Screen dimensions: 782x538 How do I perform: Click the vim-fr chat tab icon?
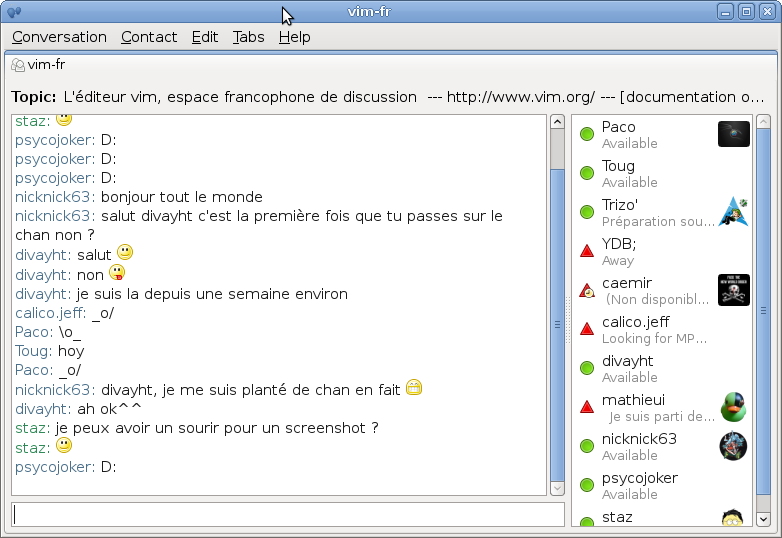point(18,65)
